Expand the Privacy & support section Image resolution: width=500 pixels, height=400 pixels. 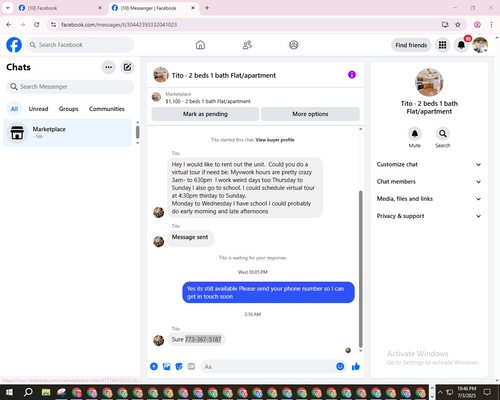[x=429, y=216]
